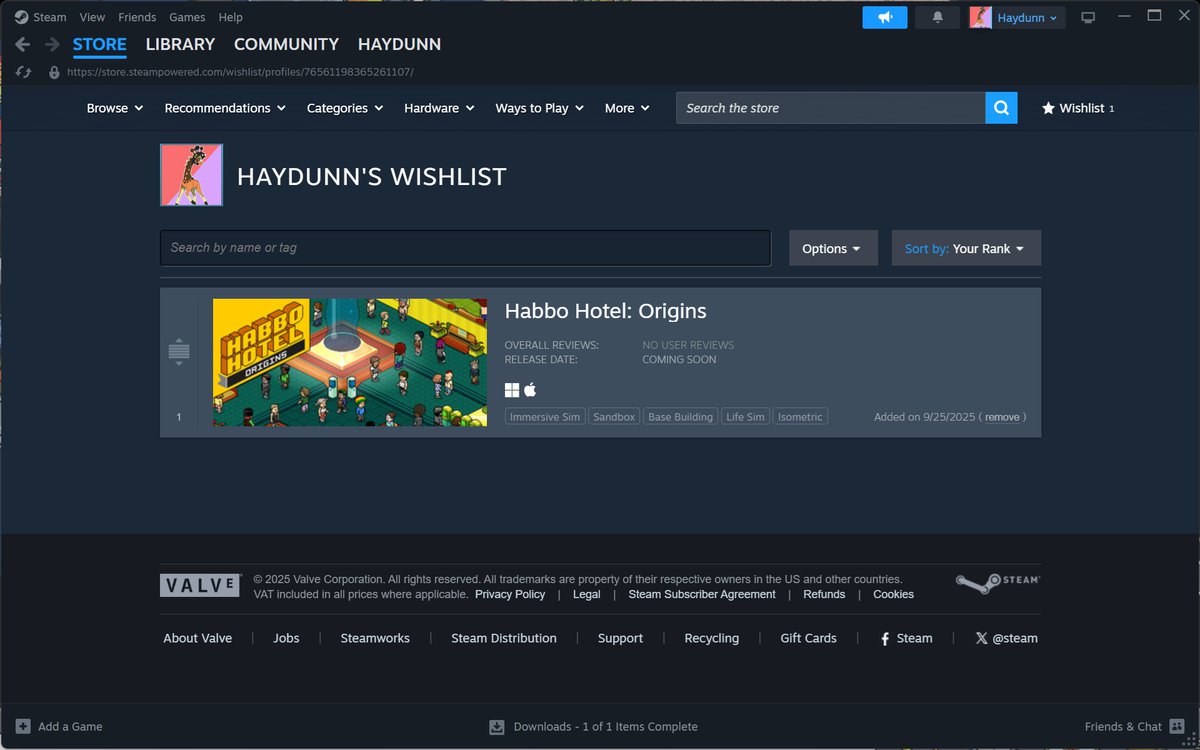This screenshot has height=750, width=1200.
Task: Open the Haydunn account dropdown
Action: [x=1027, y=18]
